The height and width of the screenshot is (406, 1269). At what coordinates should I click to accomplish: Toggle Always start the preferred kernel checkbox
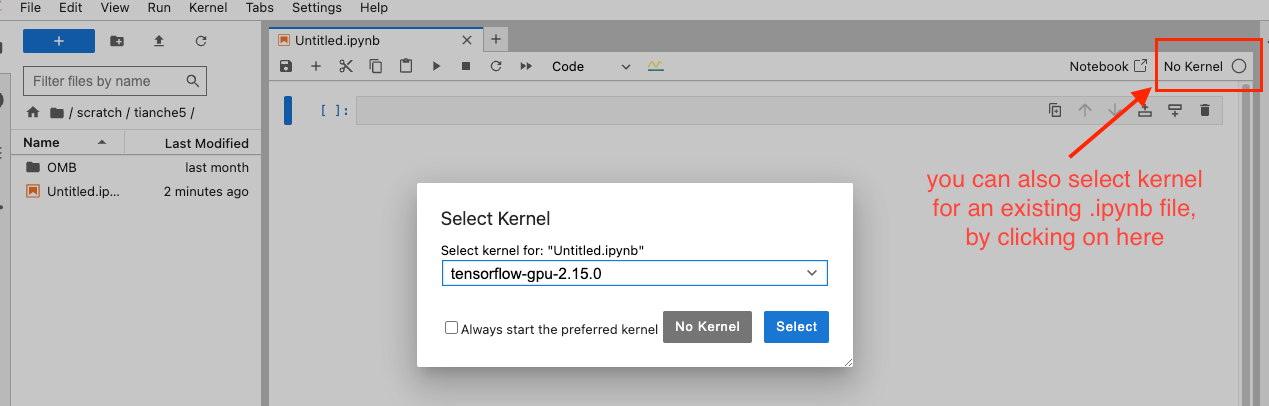tap(452, 327)
